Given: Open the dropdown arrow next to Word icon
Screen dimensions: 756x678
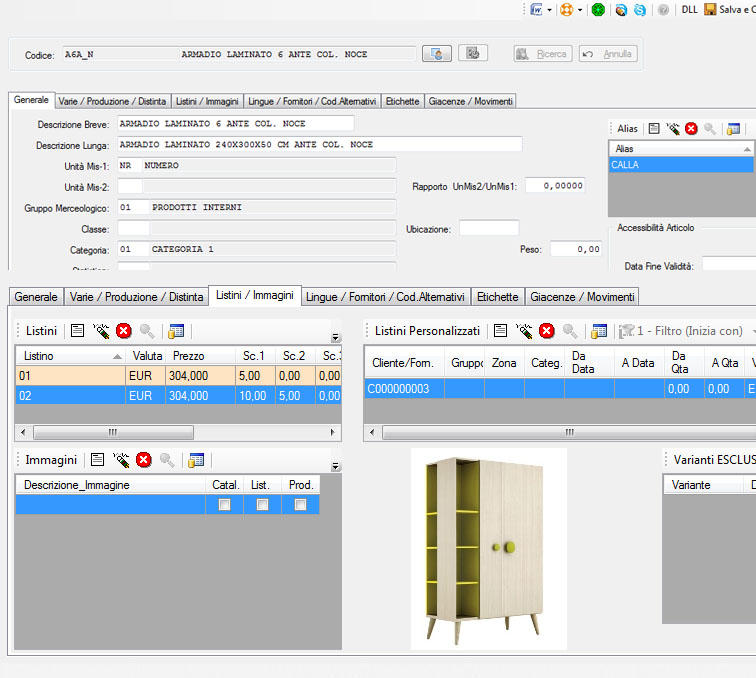Looking at the screenshot, I should pyautogui.click(x=549, y=10).
